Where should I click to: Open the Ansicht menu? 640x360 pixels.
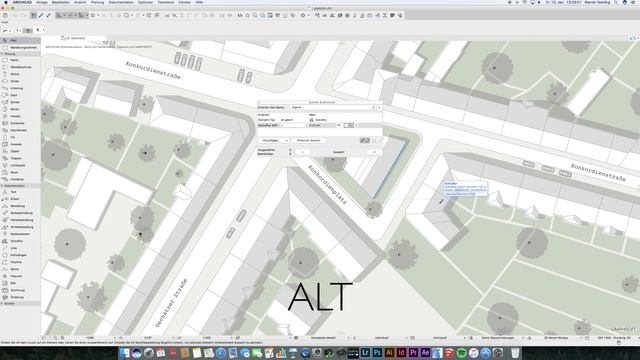(80, 2)
